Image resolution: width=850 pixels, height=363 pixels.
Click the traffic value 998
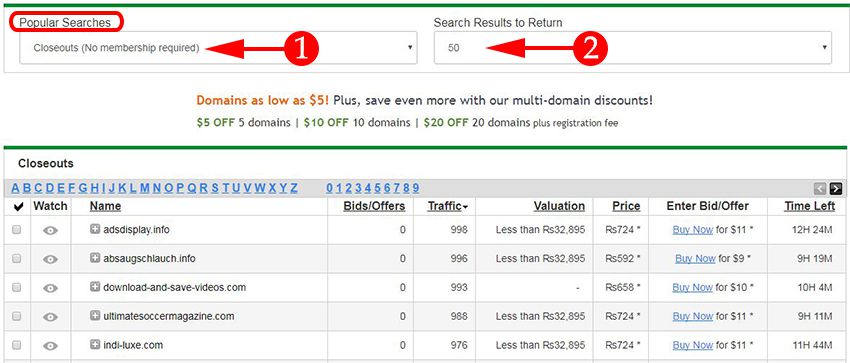(459, 230)
